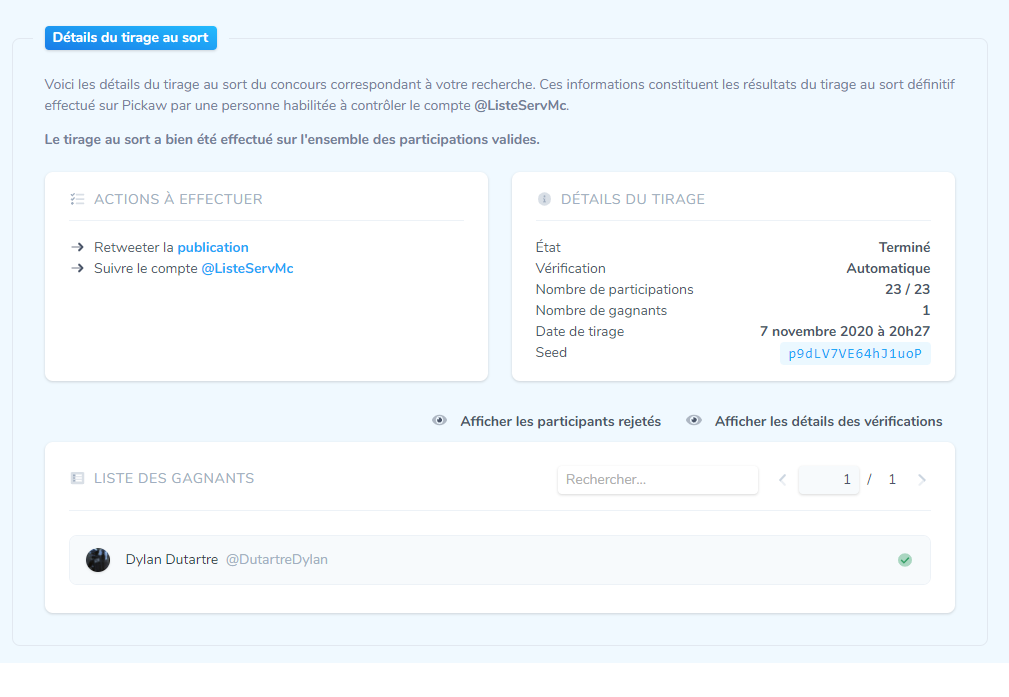
Task: Click the seed code p9dLV7VE64hJ1uoP
Action: tap(855, 353)
